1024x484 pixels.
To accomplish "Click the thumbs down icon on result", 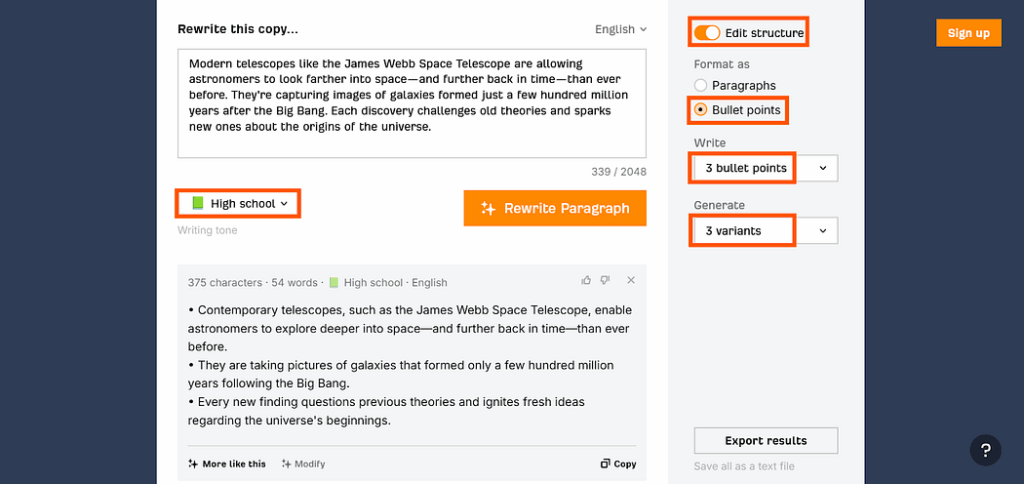I will point(605,280).
